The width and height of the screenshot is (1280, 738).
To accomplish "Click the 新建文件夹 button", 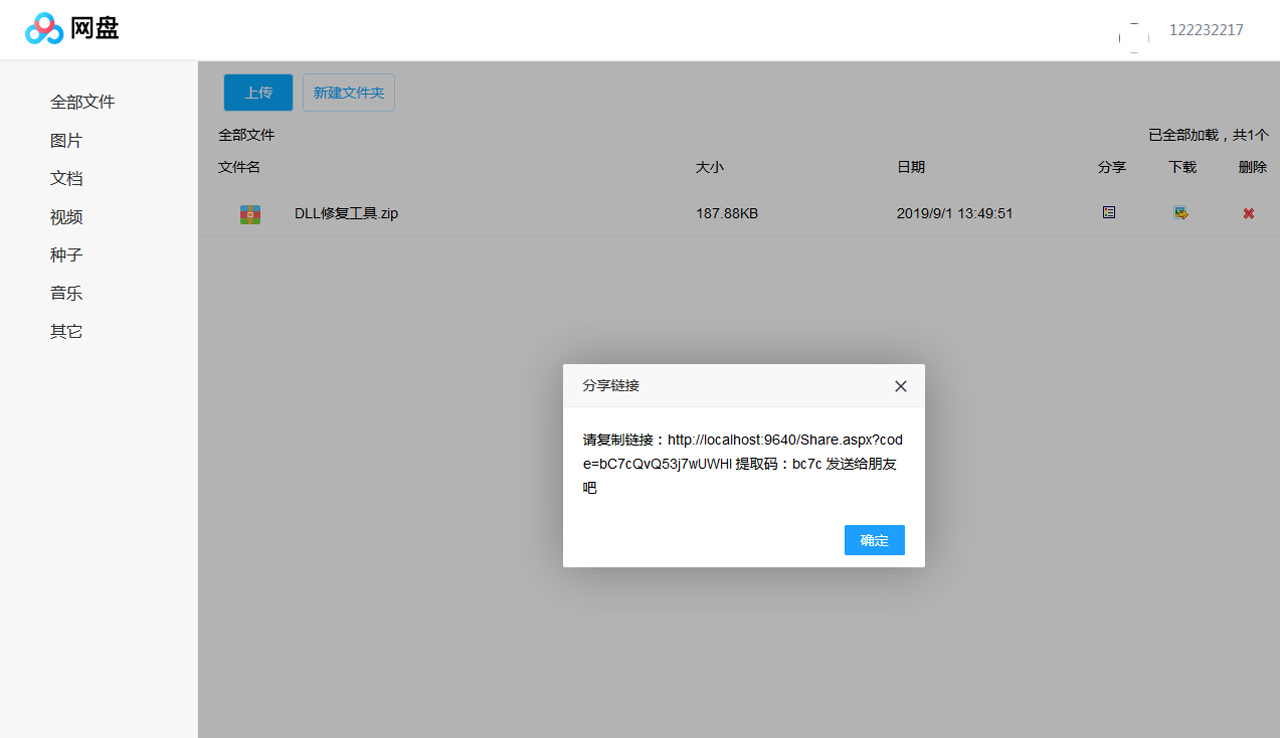I will point(348,92).
